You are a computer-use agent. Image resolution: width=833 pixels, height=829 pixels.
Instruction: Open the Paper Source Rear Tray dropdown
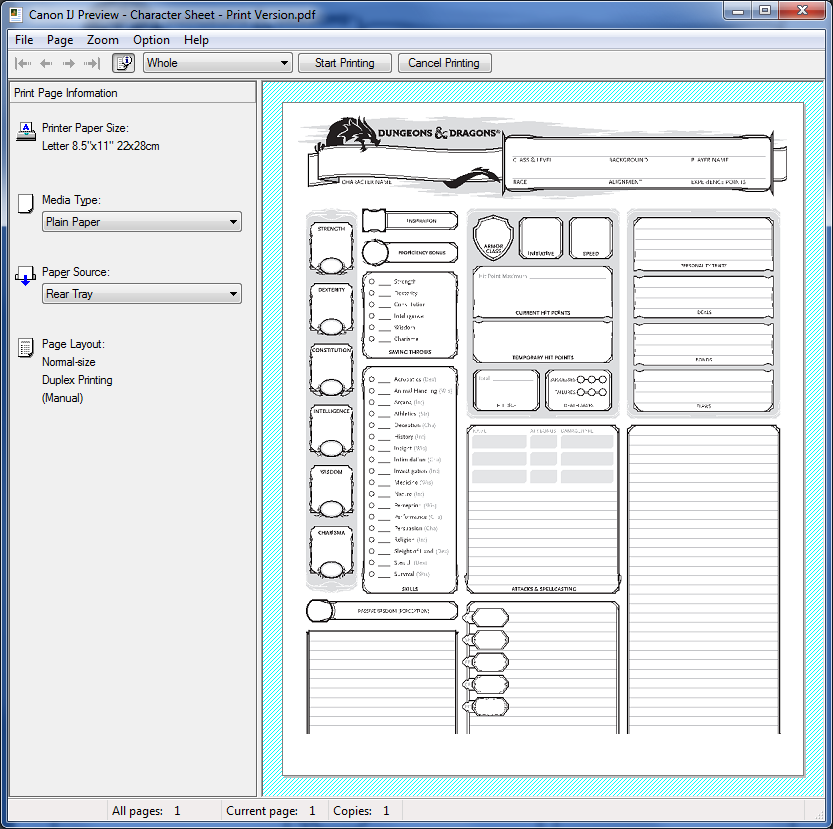[142, 294]
